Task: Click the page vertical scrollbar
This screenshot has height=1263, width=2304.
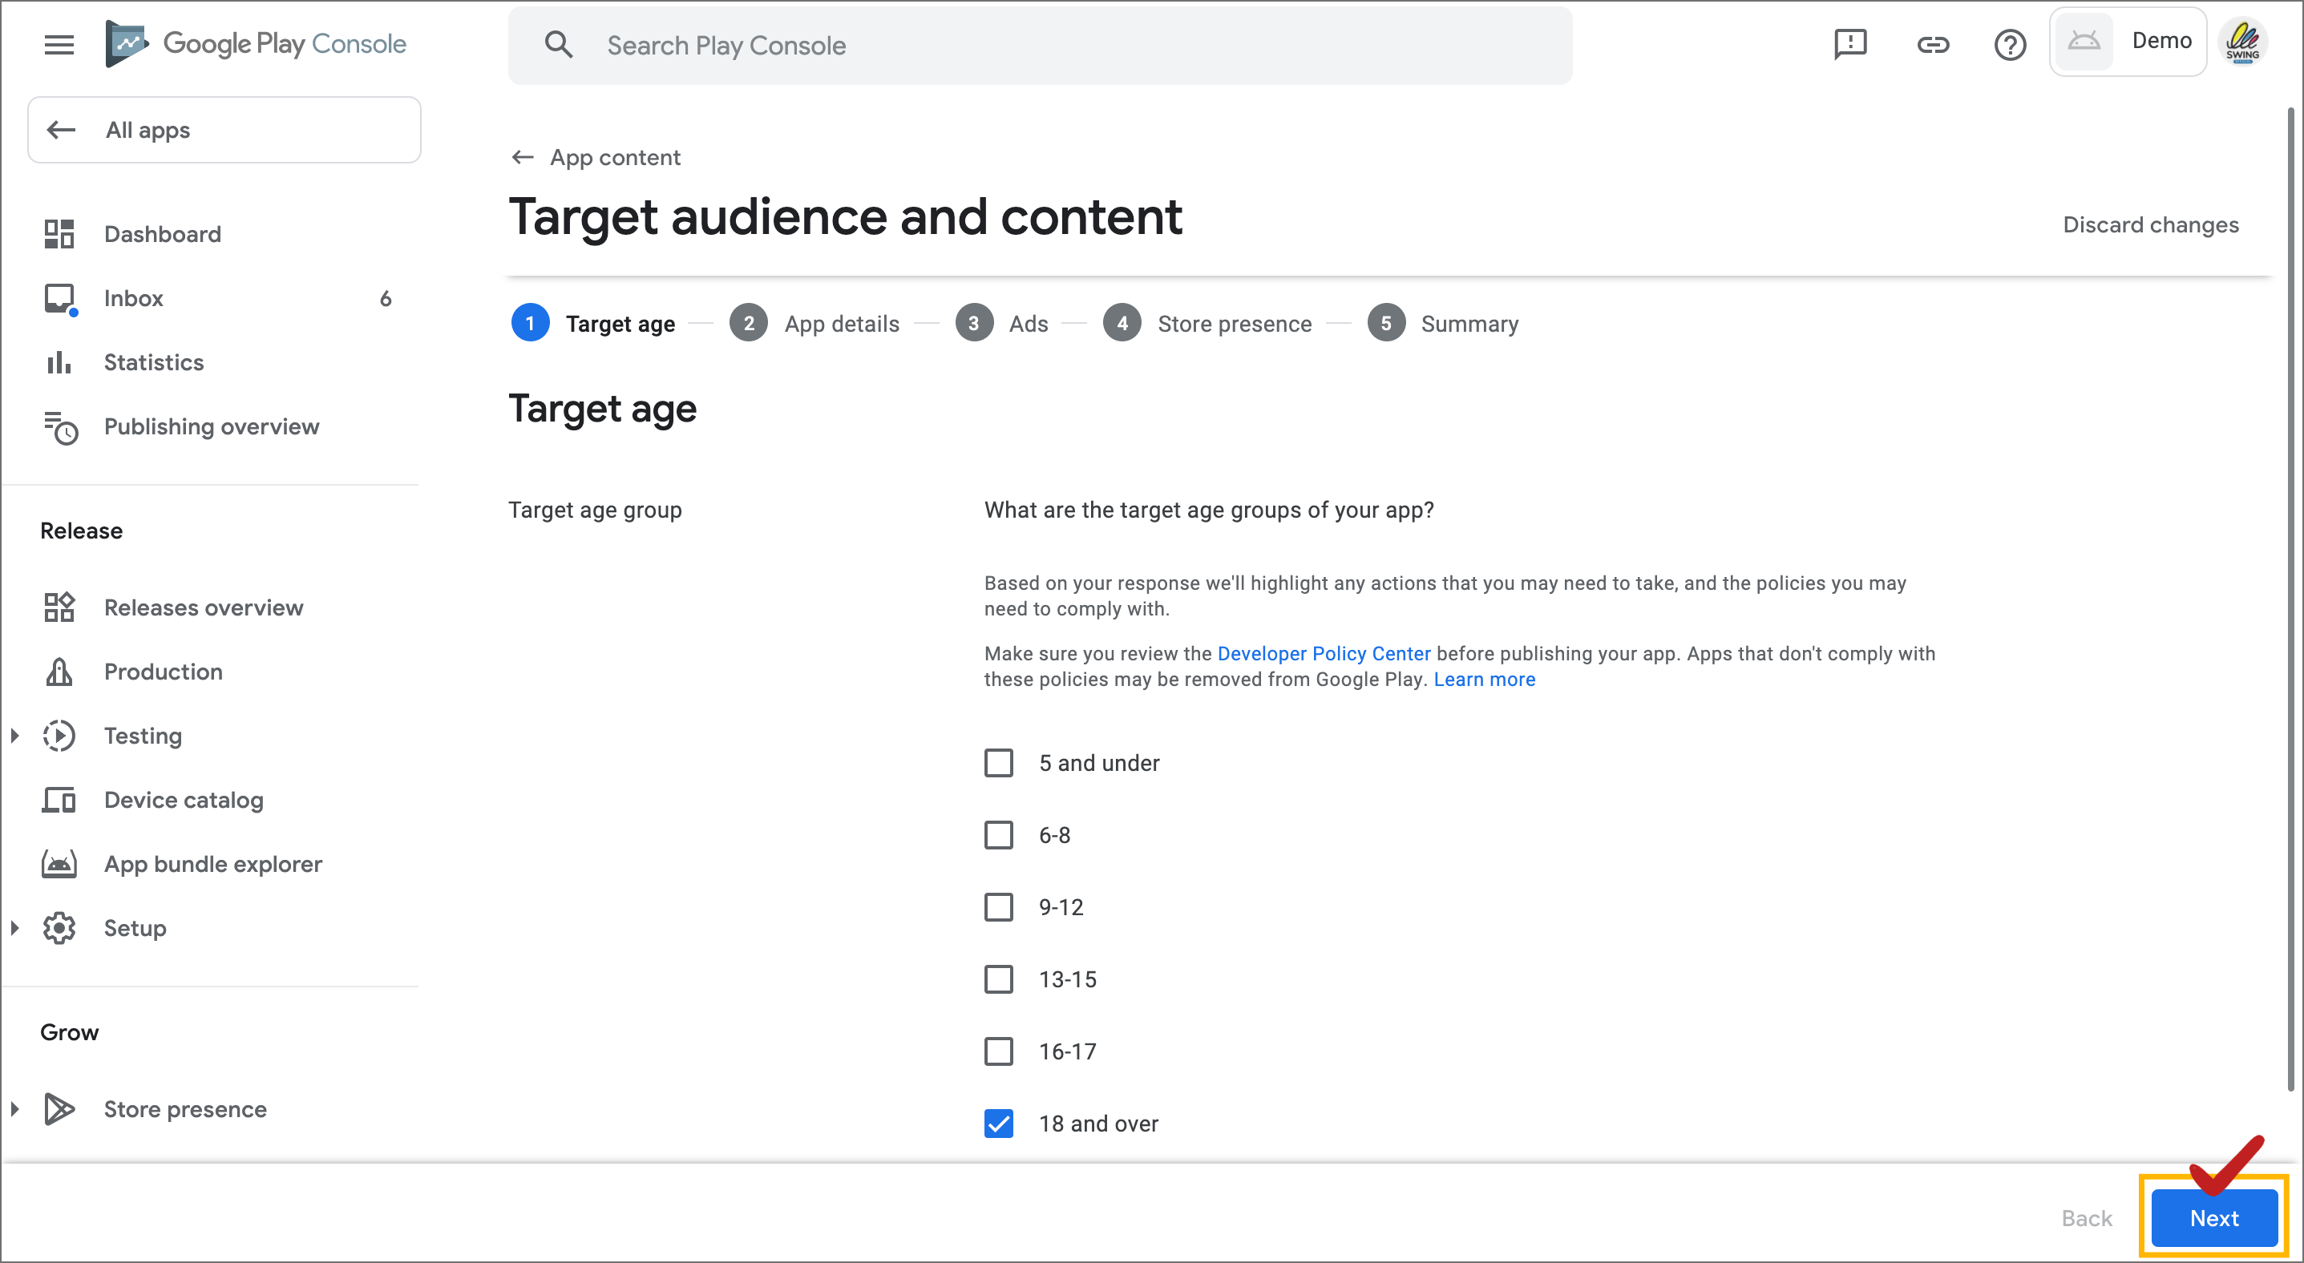Action: [2291, 600]
